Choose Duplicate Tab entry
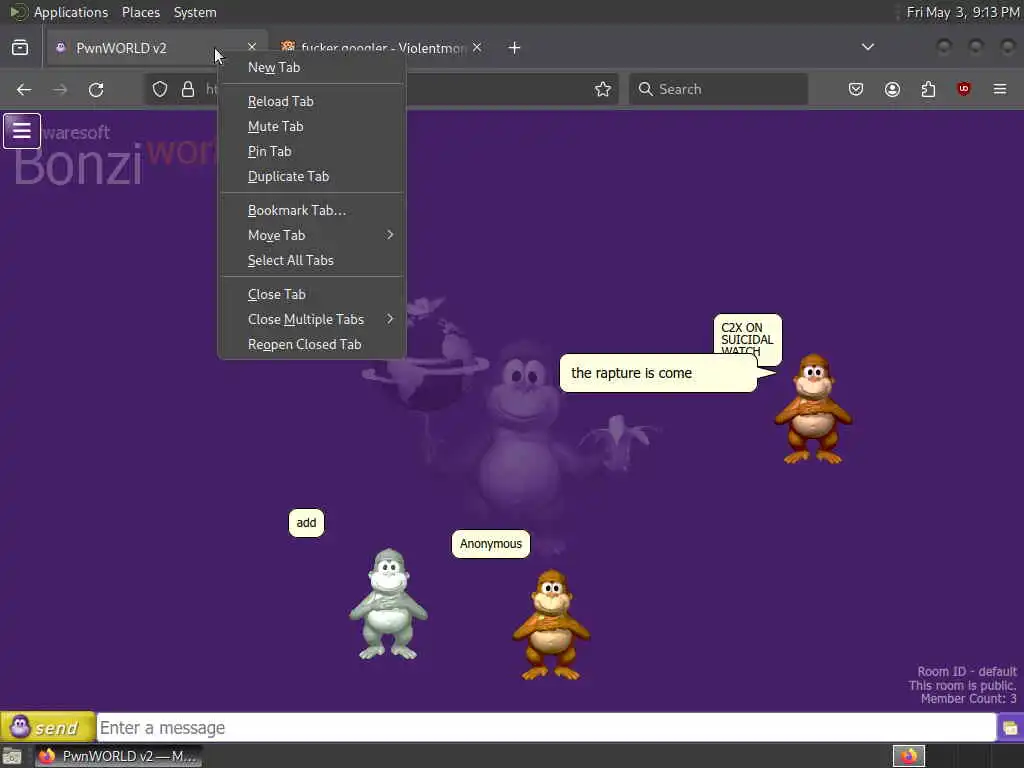This screenshot has height=768, width=1024. click(312, 176)
